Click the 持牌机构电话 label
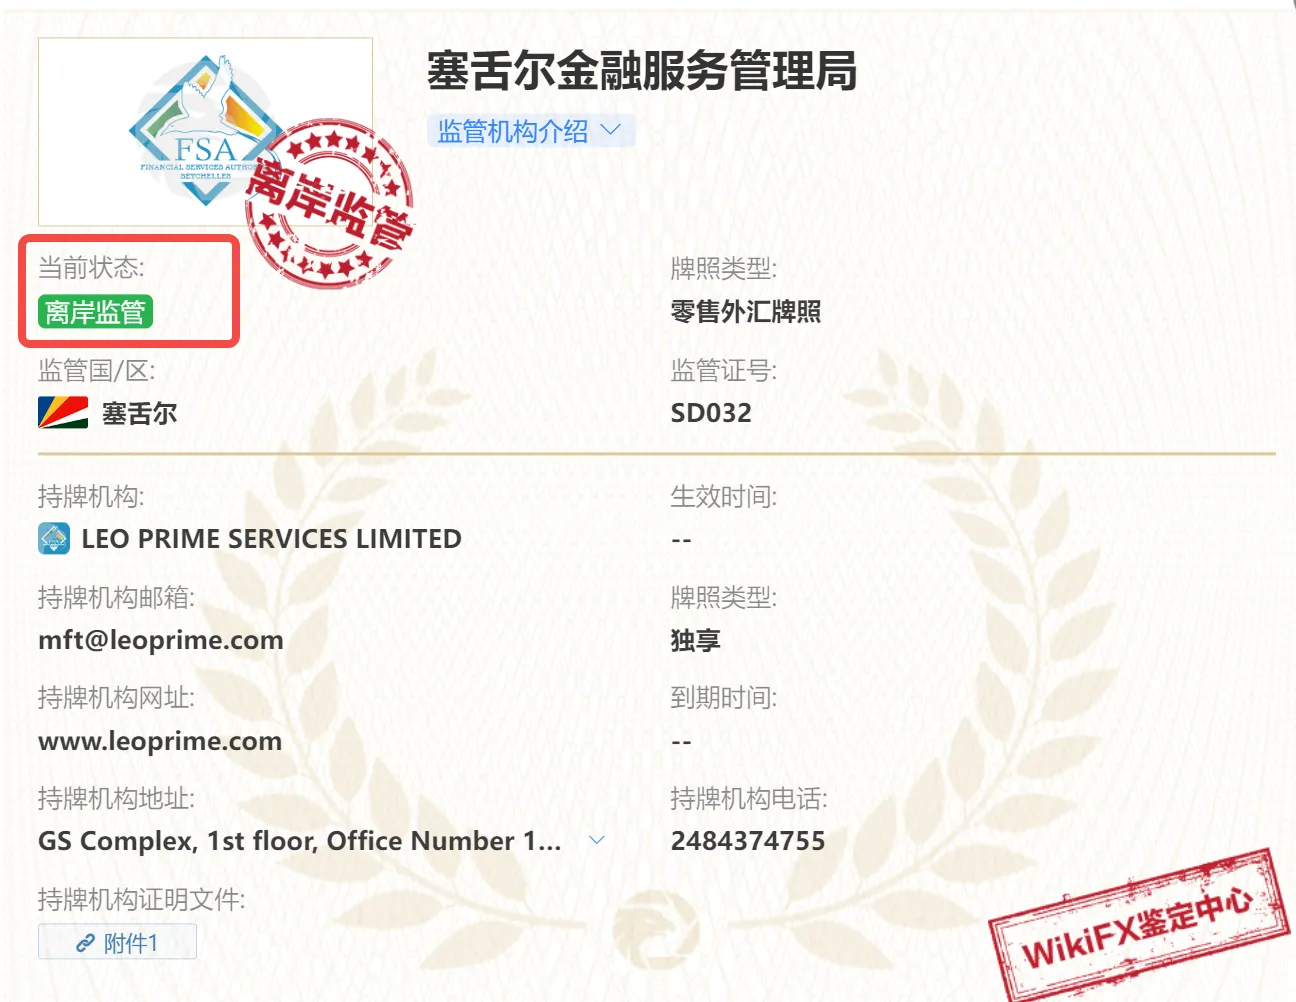This screenshot has width=1296, height=1002. (749, 799)
